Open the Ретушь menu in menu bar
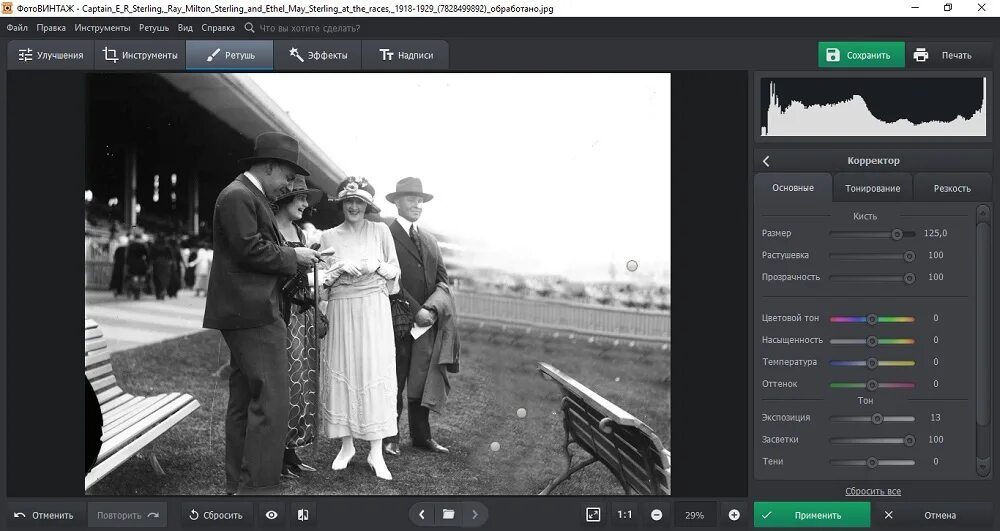This screenshot has width=1000, height=531. (154, 28)
